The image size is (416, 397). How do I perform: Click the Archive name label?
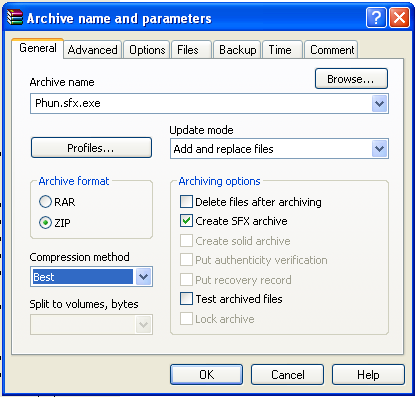click(x=62, y=82)
